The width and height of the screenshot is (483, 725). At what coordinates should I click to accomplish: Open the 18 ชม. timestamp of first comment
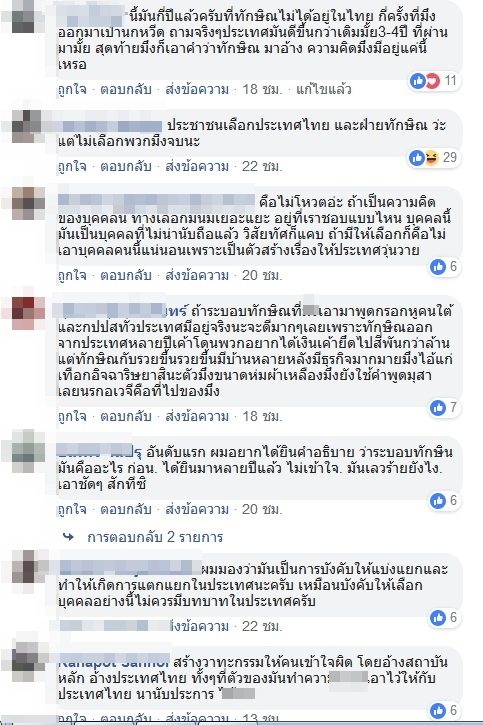coord(262,89)
